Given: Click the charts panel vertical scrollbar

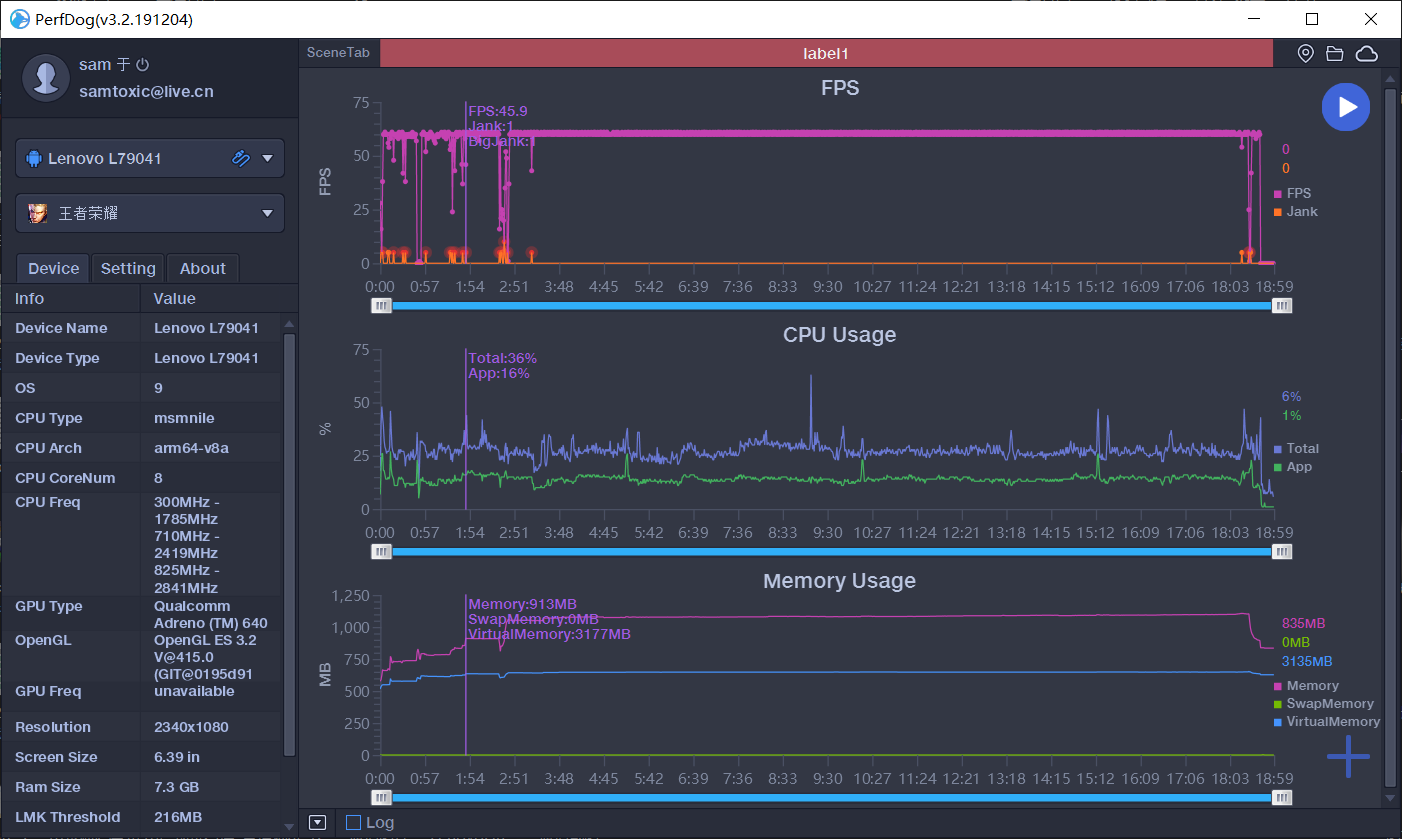Looking at the screenshot, I should click(1390, 437).
